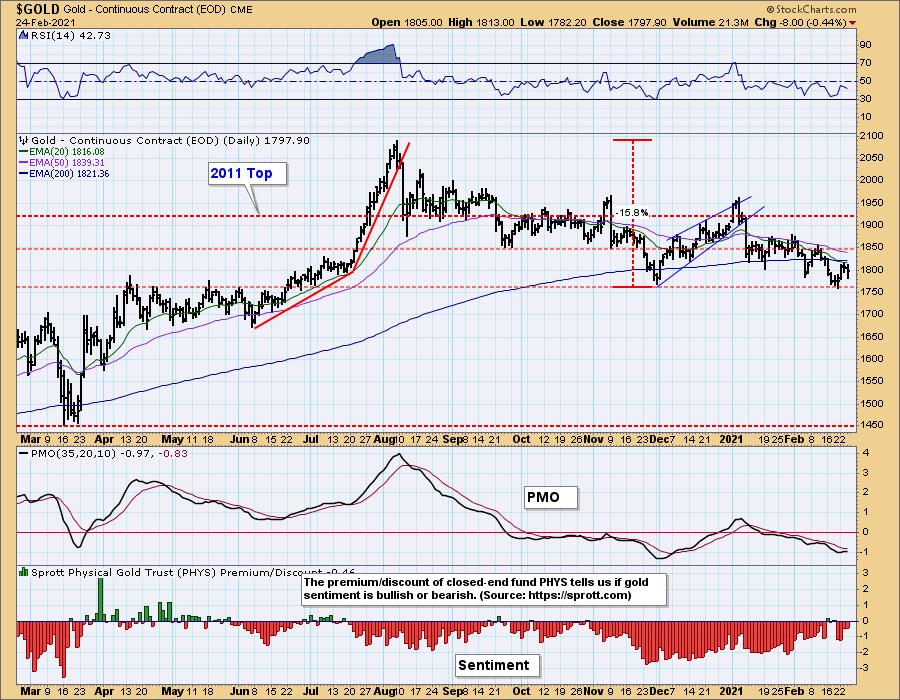The image size is (900, 700).
Task: Select the blue EMA(200) legend line swatch
Action: click(24, 174)
